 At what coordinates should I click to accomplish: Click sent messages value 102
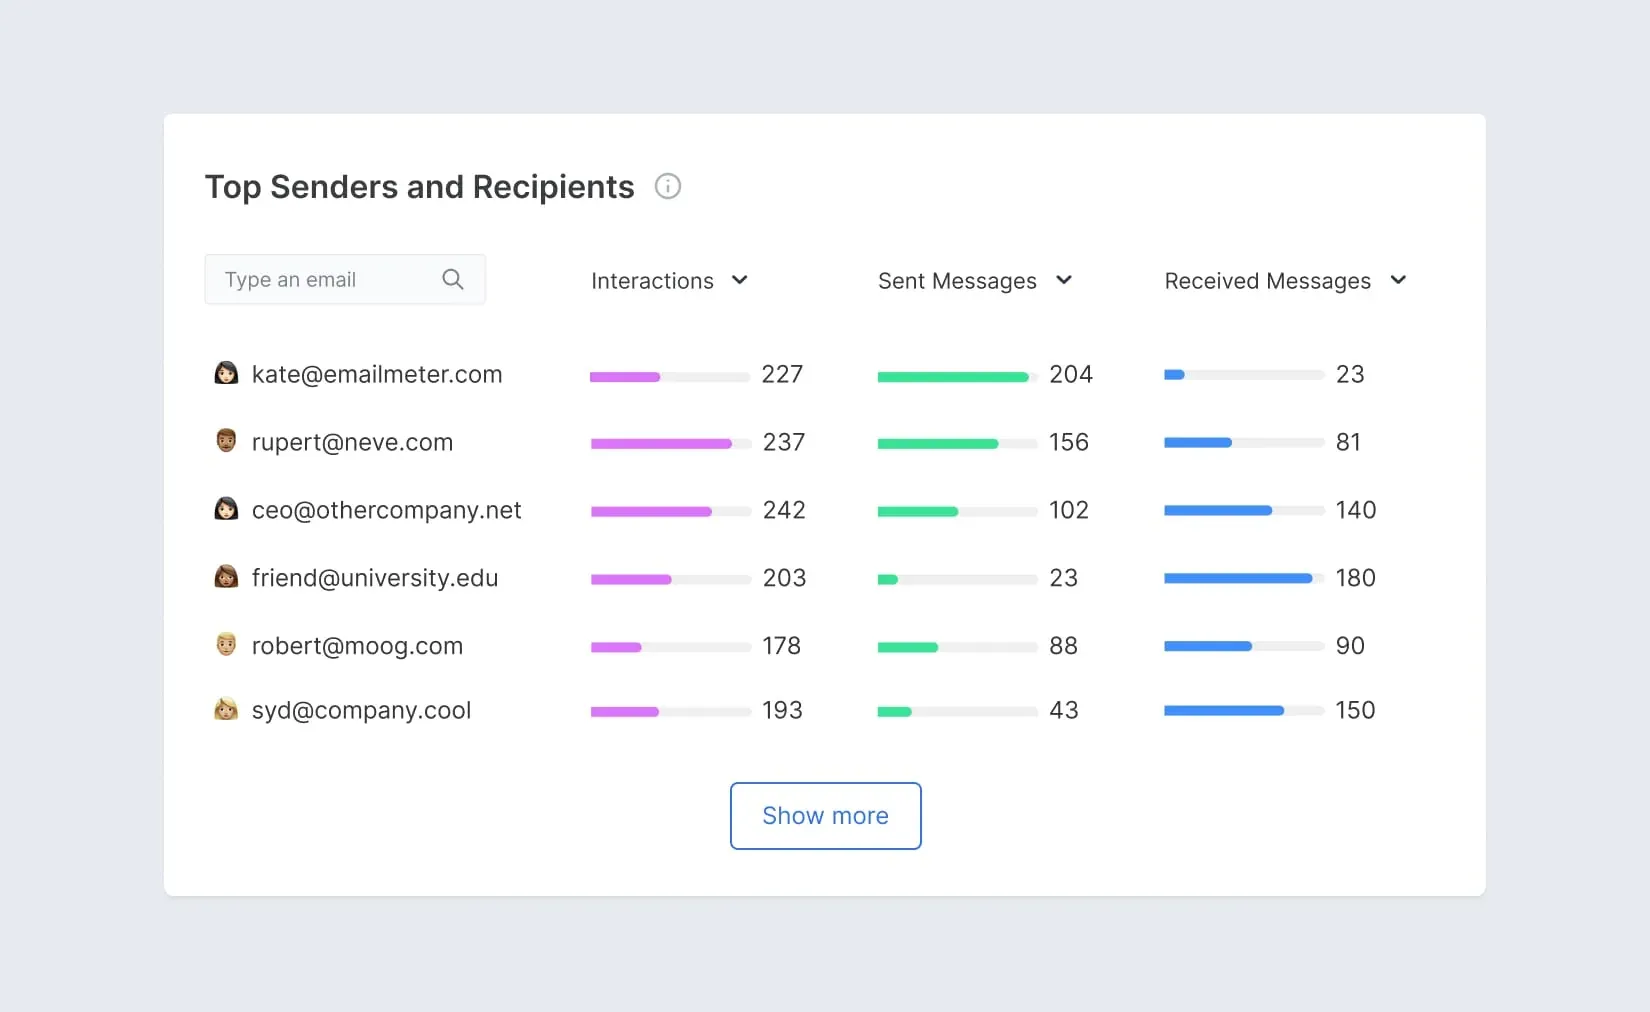coord(1069,510)
